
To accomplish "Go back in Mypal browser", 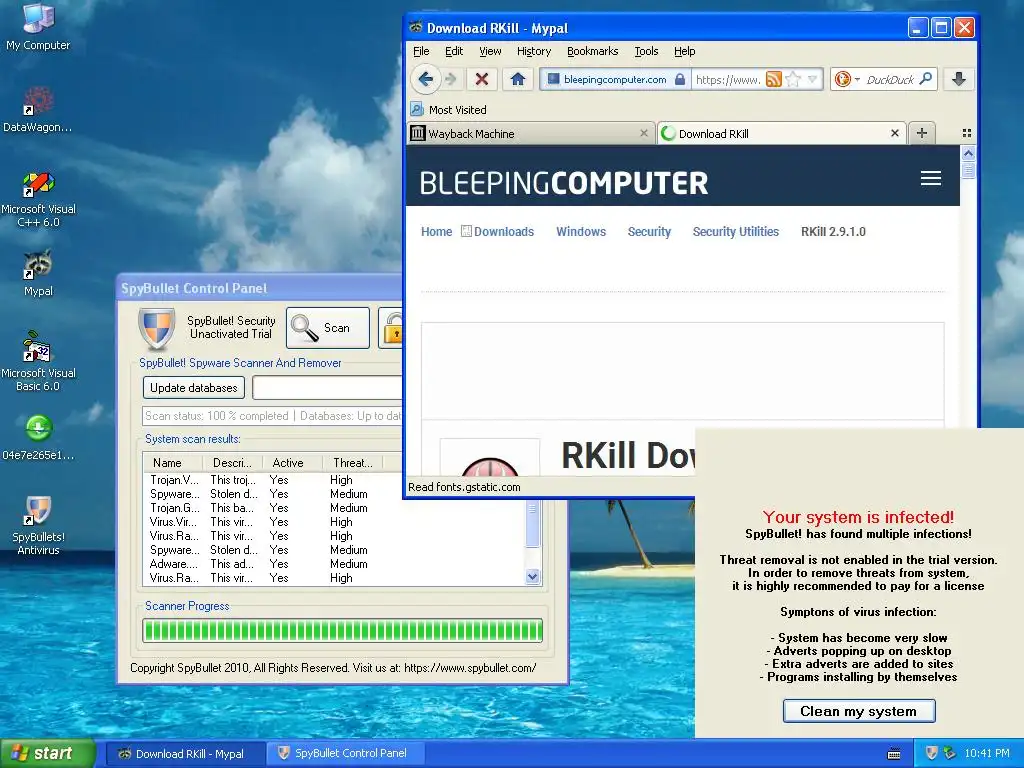I will point(426,79).
